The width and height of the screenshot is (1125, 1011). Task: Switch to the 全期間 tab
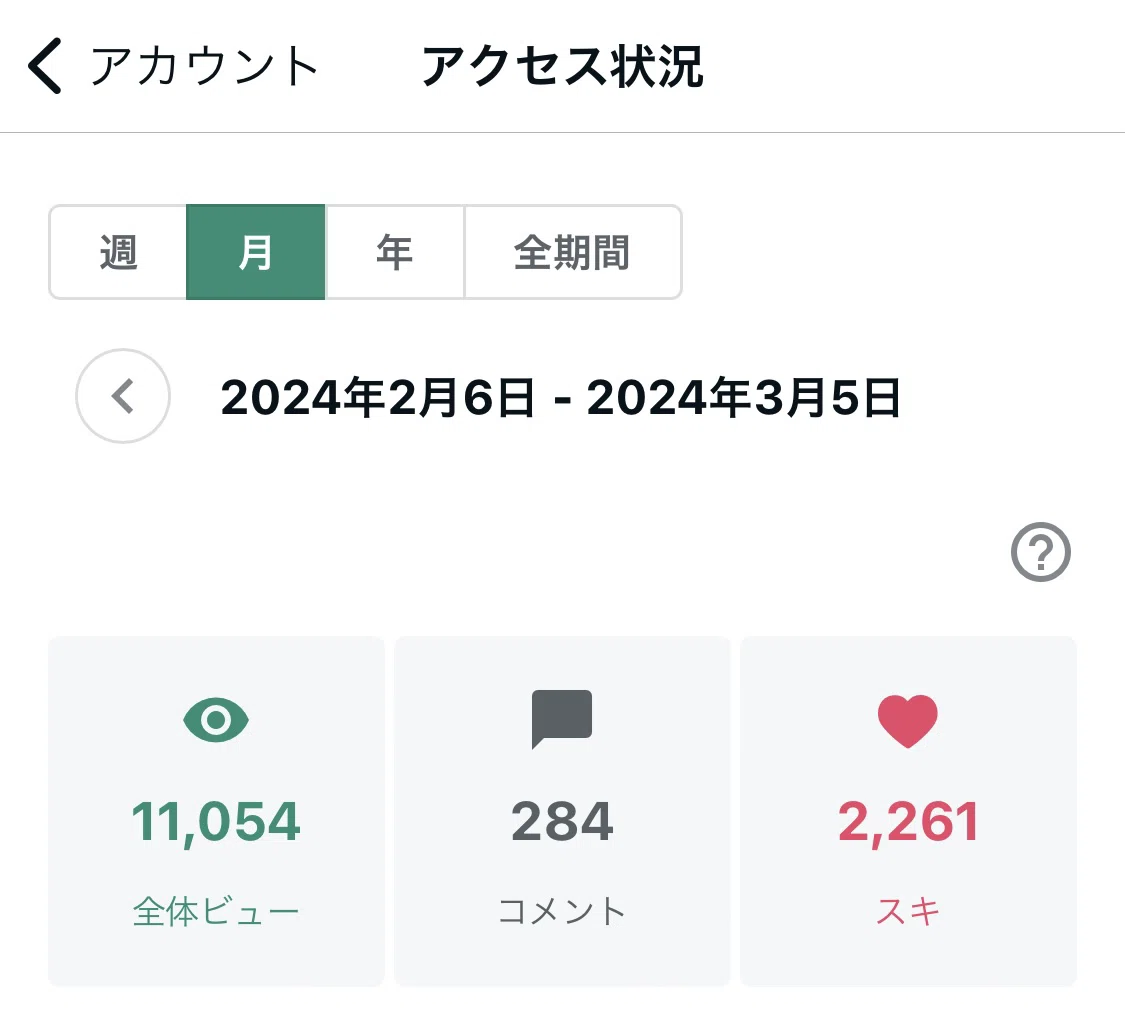tap(573, 252)
